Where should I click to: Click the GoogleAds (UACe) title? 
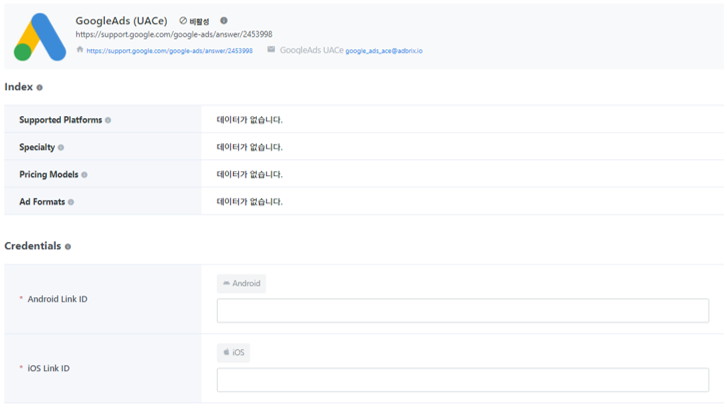tap(121, 21)
